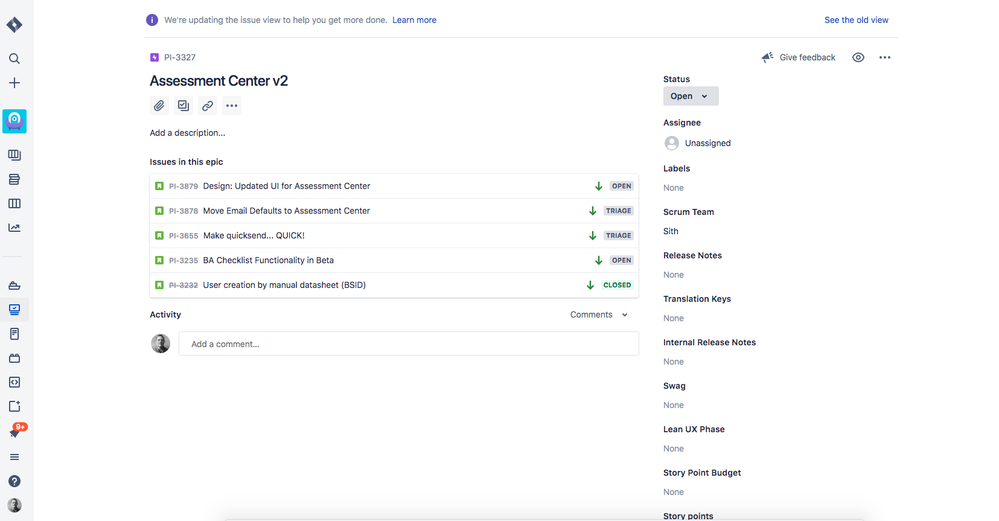Open the Status dropdown set to Open
999x521 pixels.
click(x=691, y=96)
